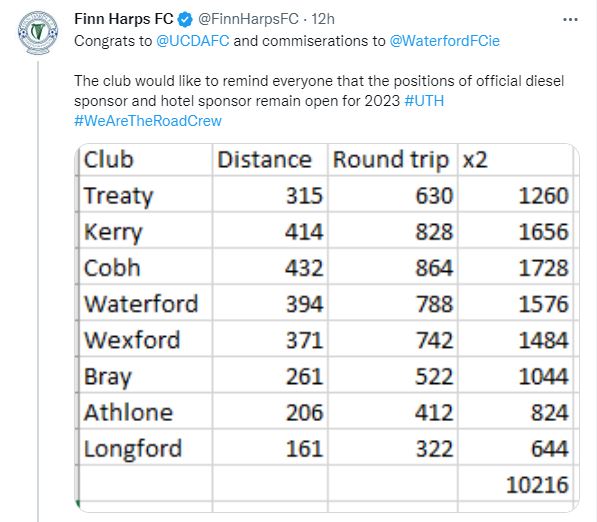597x522 pixels.
Task: Click the 10216 total cell
Action: pyautogui.click(x=537, y=485)
